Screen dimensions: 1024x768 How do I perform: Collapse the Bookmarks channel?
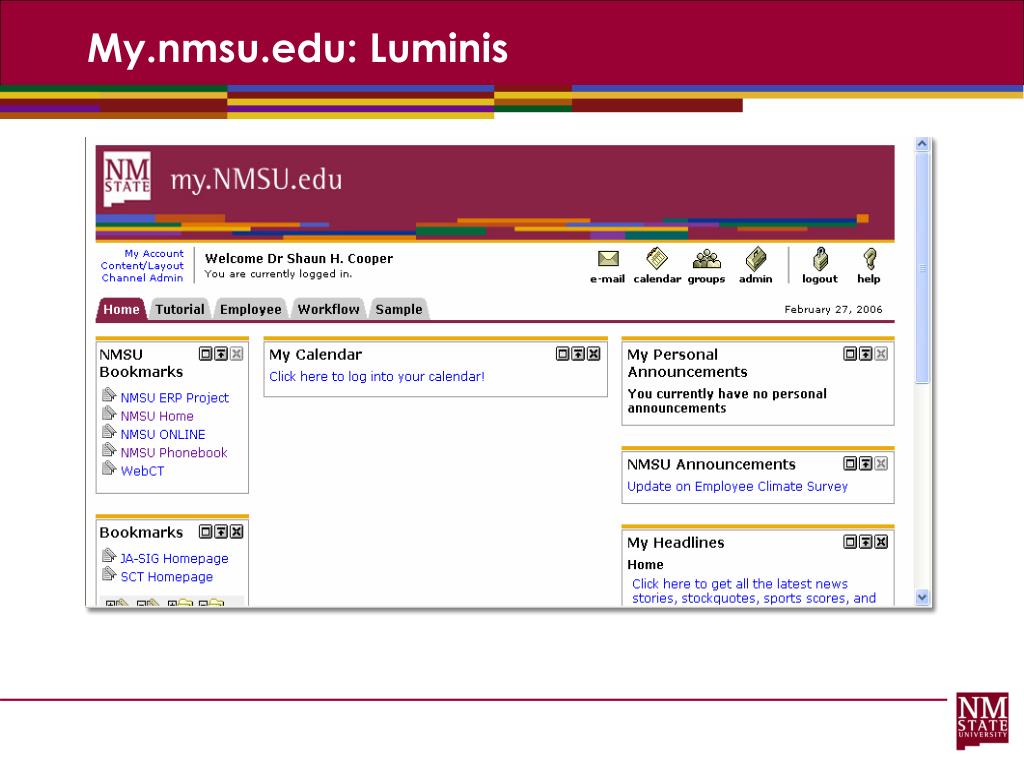coord(221,532)
